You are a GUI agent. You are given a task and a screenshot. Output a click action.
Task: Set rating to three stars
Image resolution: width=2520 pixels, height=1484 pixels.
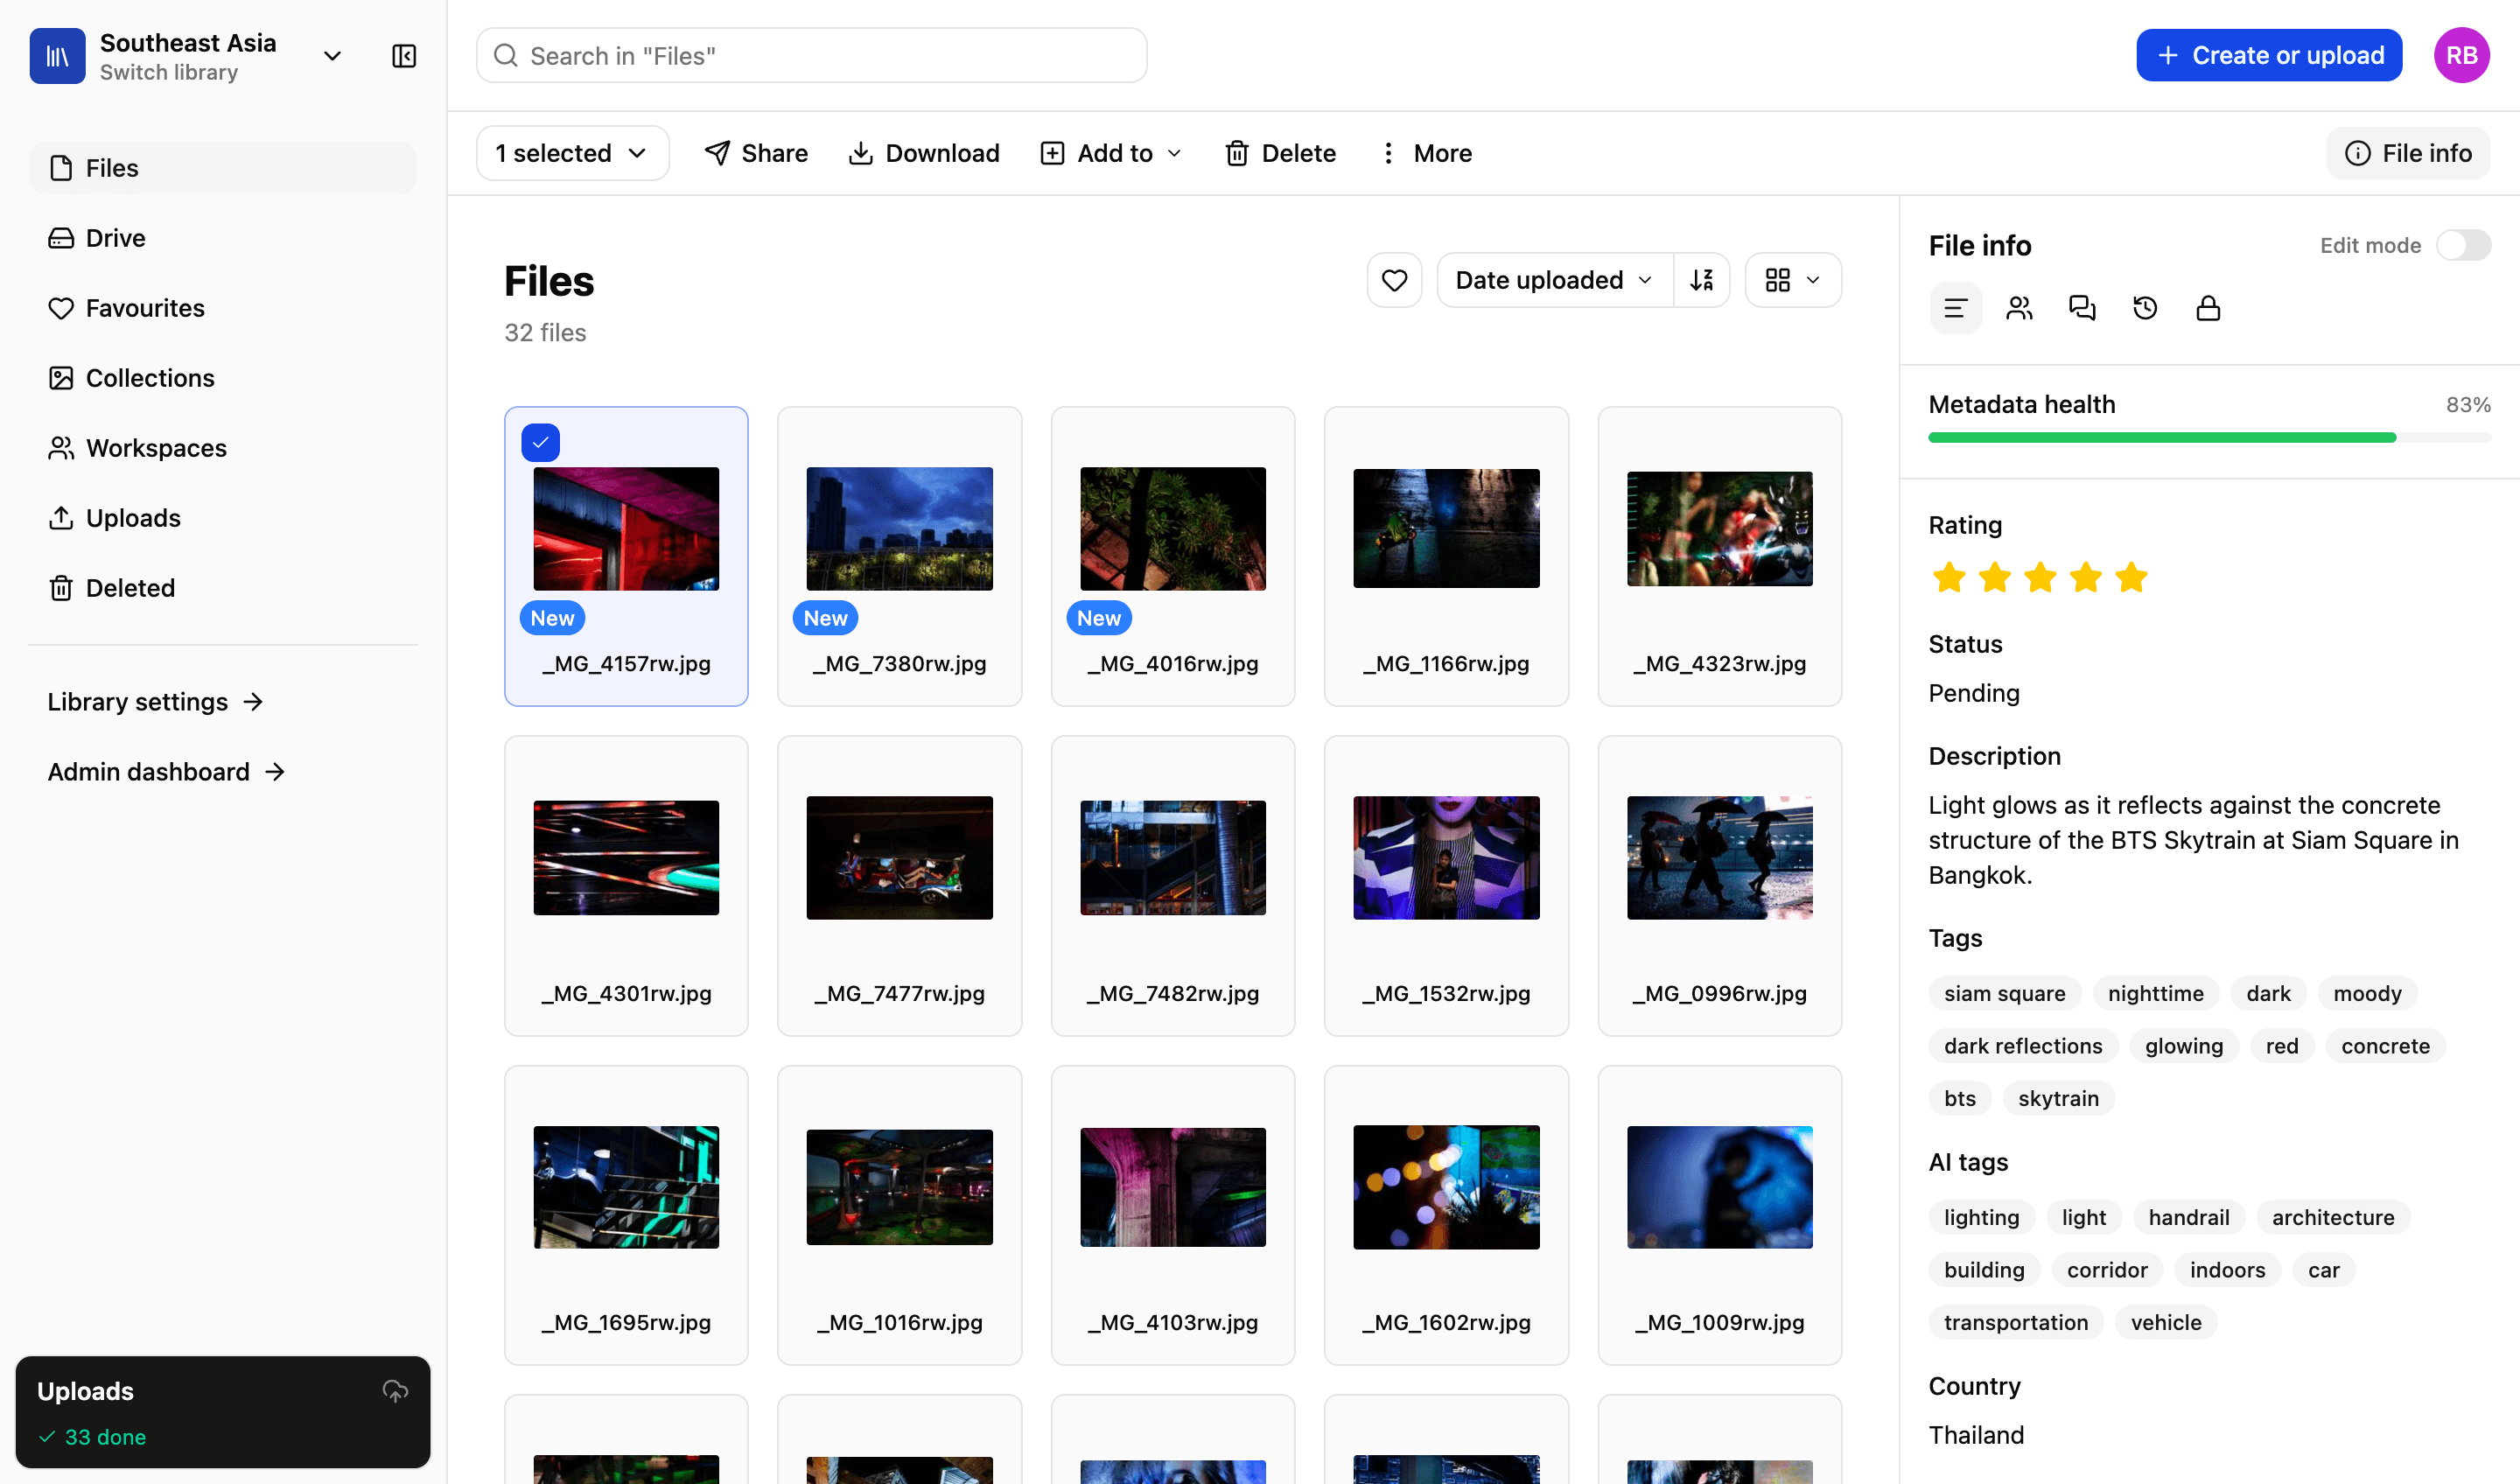(2040, 577)
